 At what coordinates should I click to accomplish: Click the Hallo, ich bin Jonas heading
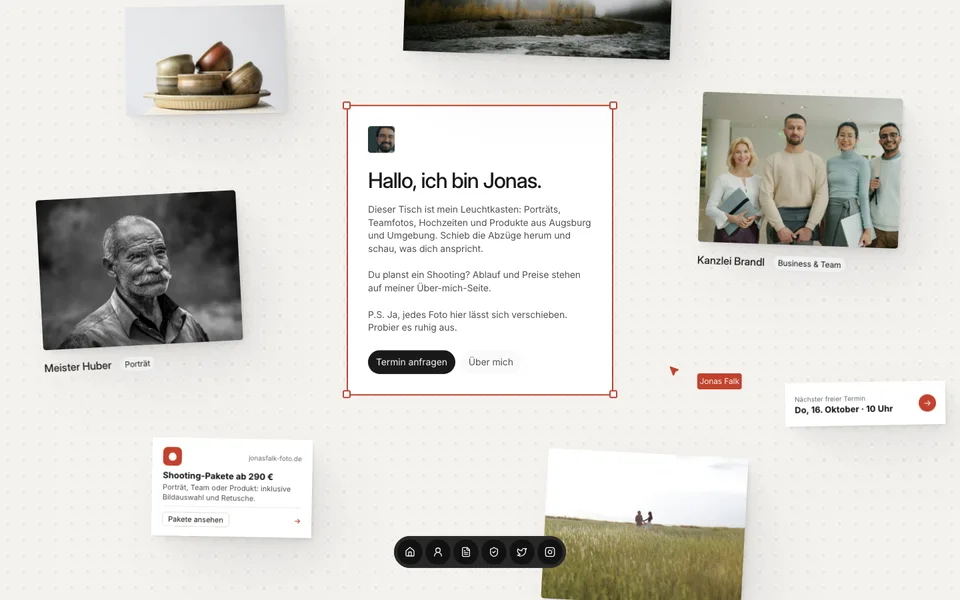pyautogui.click(x=454, y=181)
